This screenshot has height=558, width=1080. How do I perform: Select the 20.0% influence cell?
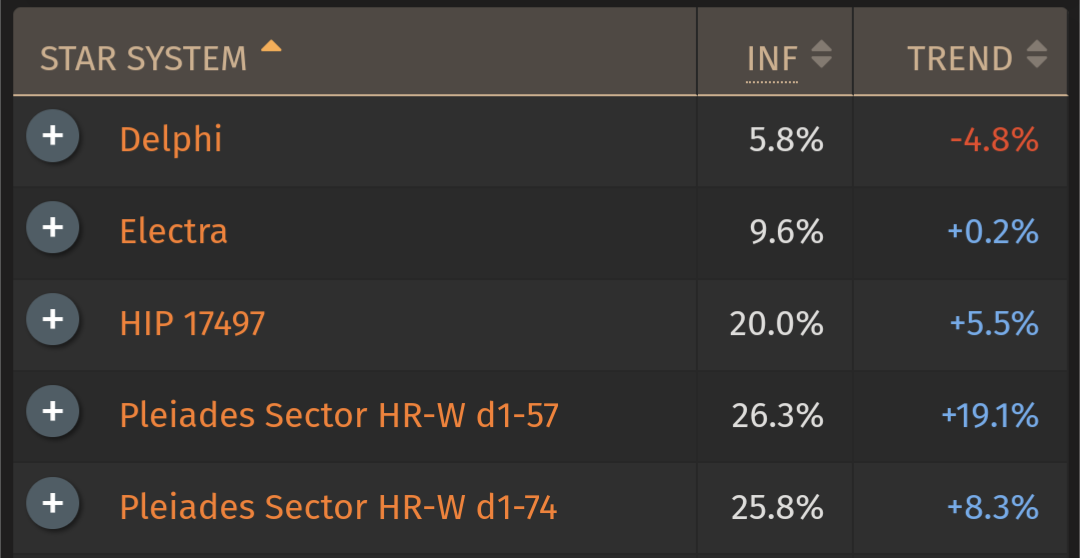775,324
